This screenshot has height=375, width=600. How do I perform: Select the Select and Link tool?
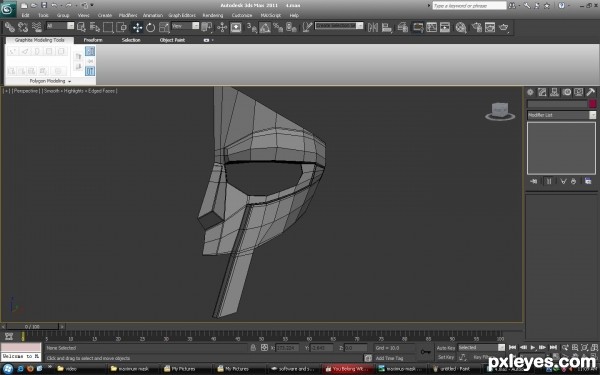10,27
